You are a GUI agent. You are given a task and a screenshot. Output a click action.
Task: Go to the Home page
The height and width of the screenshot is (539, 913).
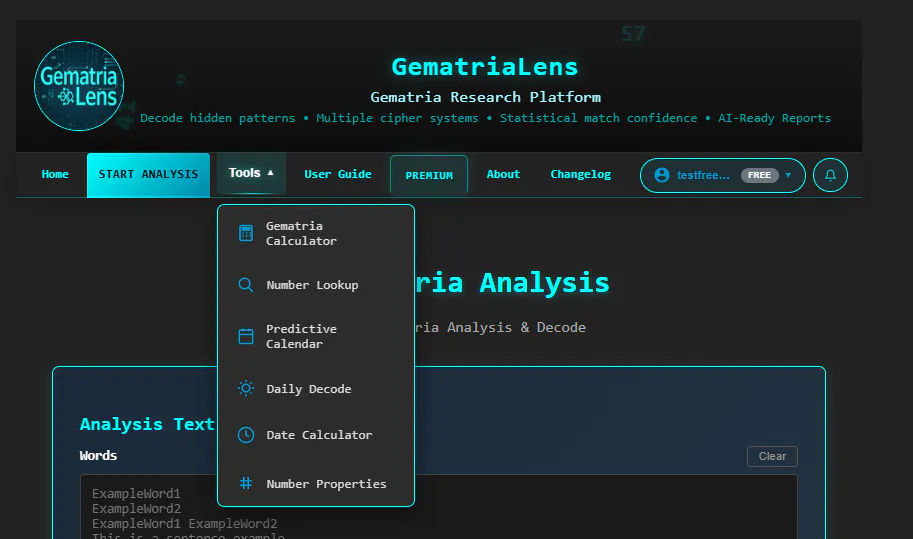[55, 174]
